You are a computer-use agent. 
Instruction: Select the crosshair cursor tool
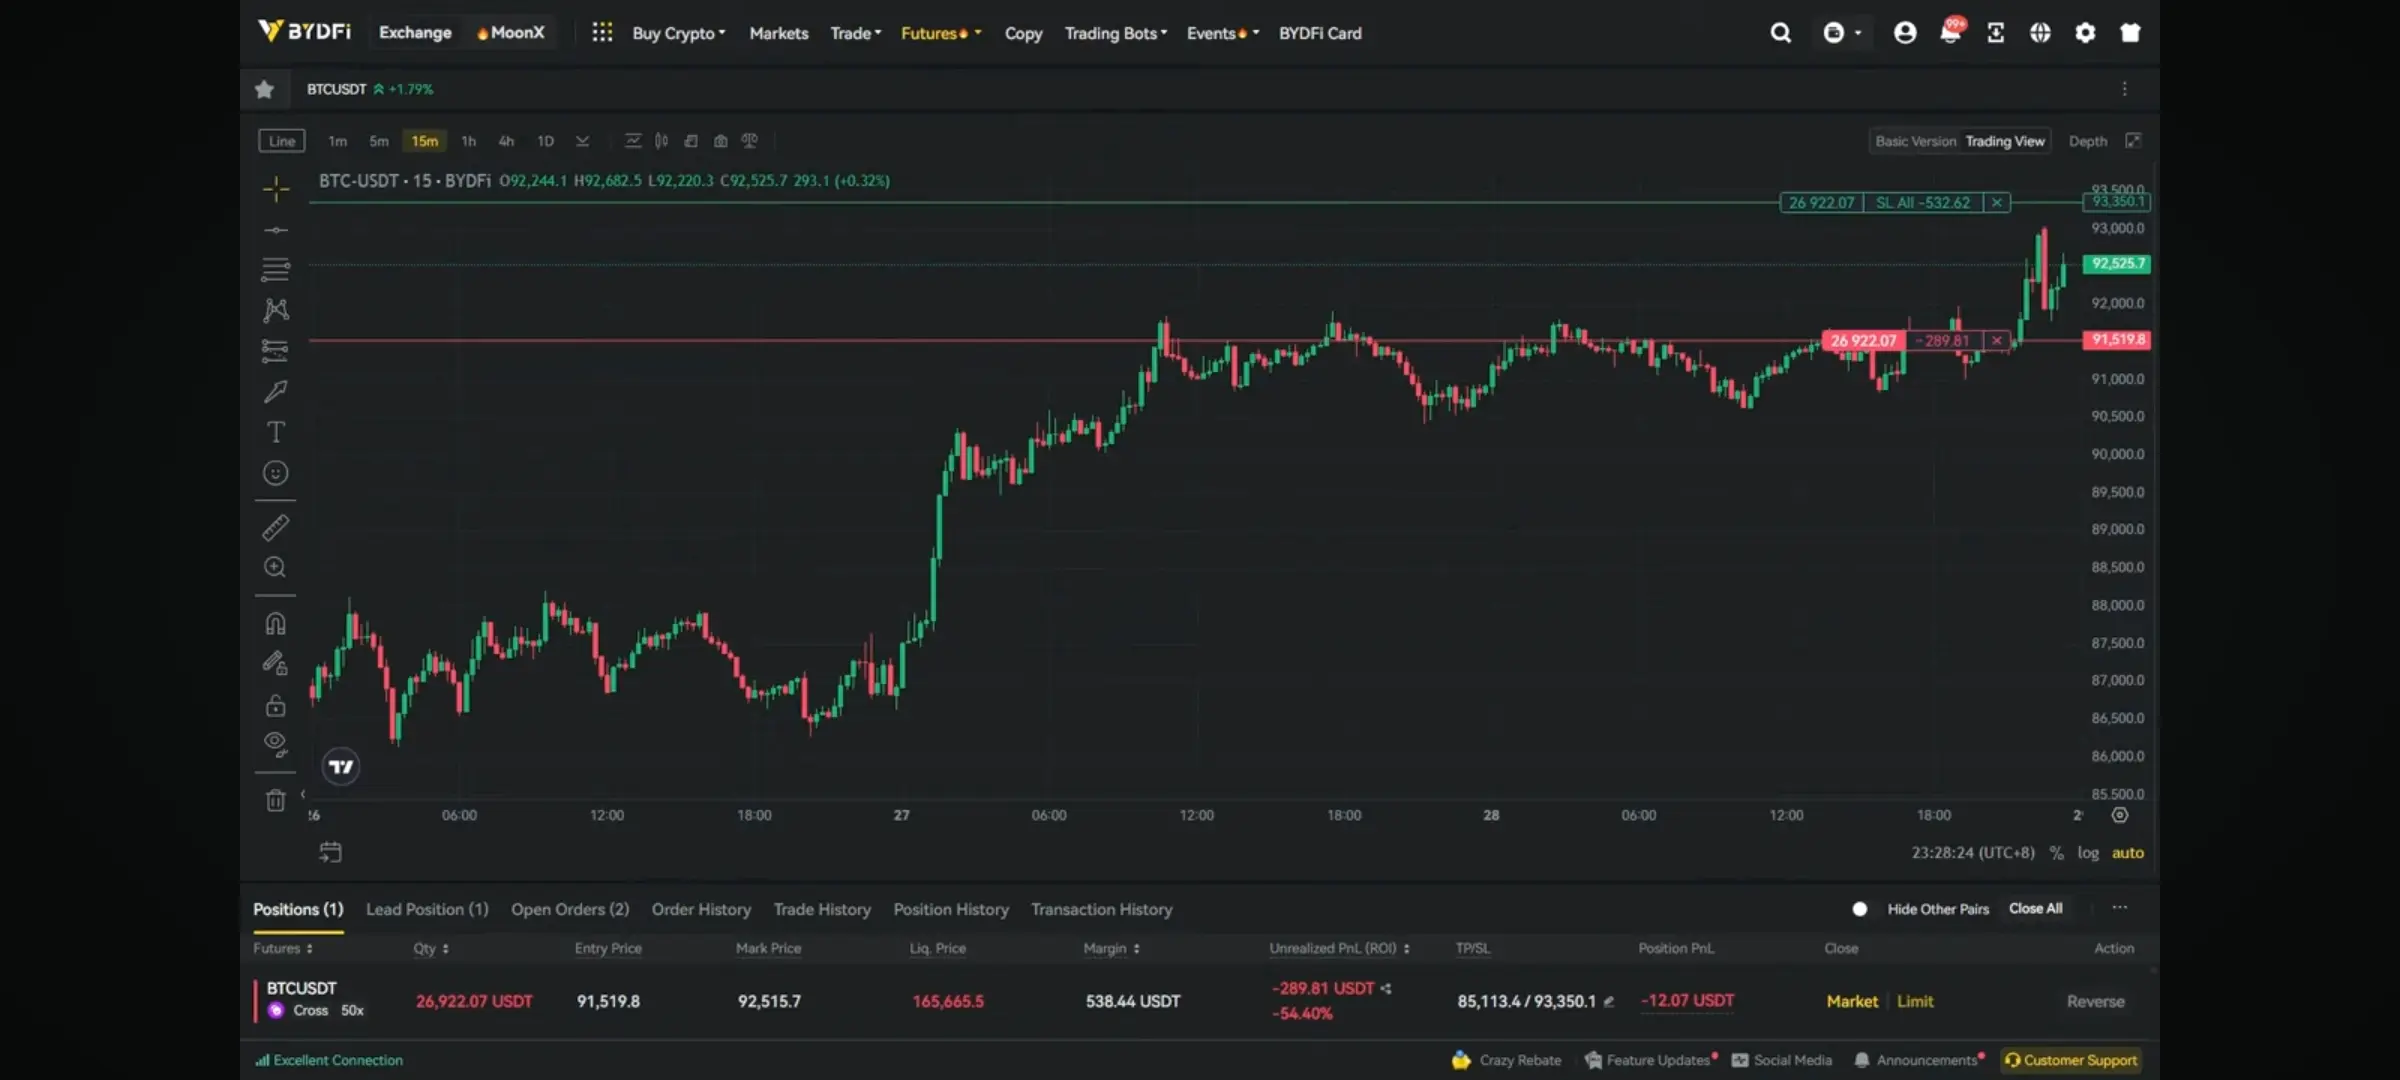276,188
